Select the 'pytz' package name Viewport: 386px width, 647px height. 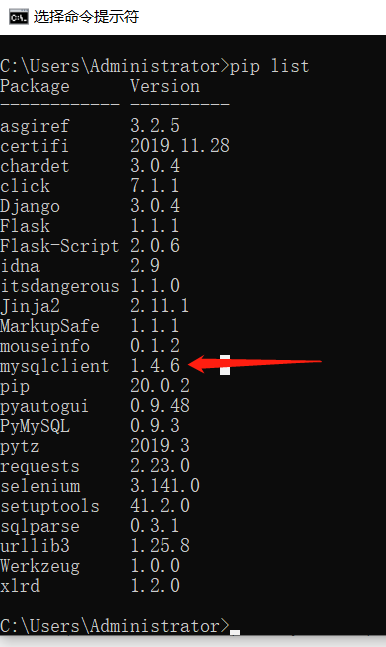(20, 447)
